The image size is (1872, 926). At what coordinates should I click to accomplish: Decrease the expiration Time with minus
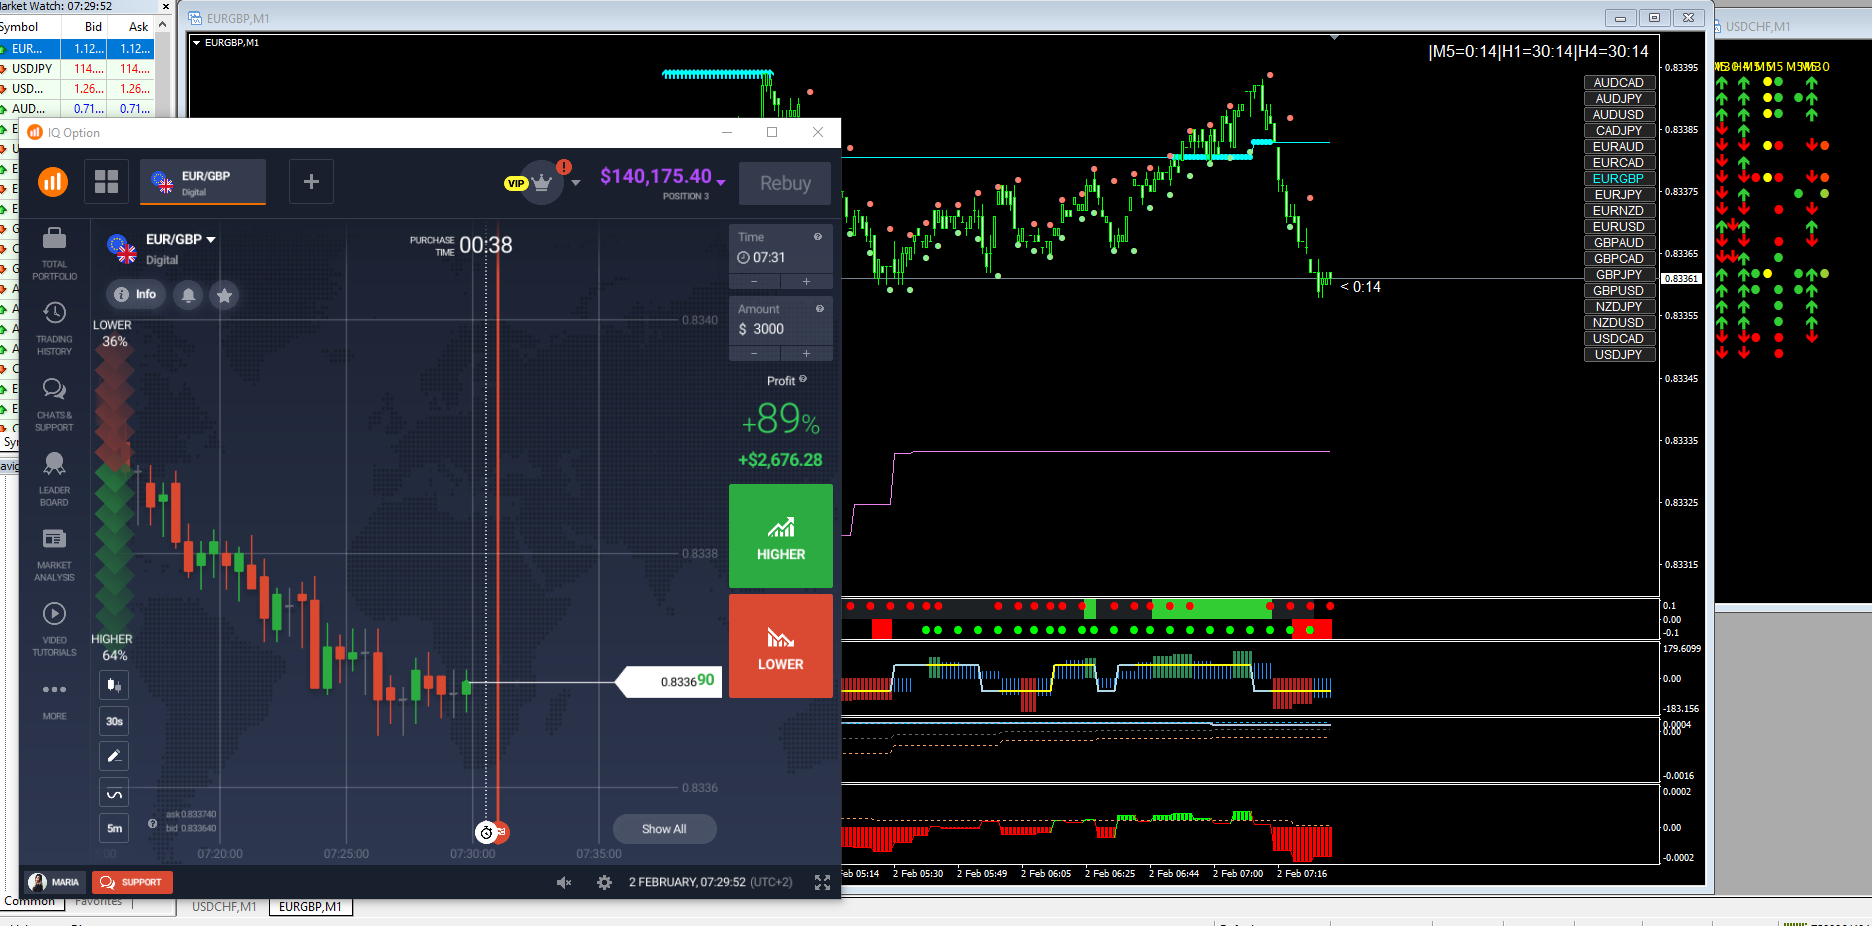(755, 282)
